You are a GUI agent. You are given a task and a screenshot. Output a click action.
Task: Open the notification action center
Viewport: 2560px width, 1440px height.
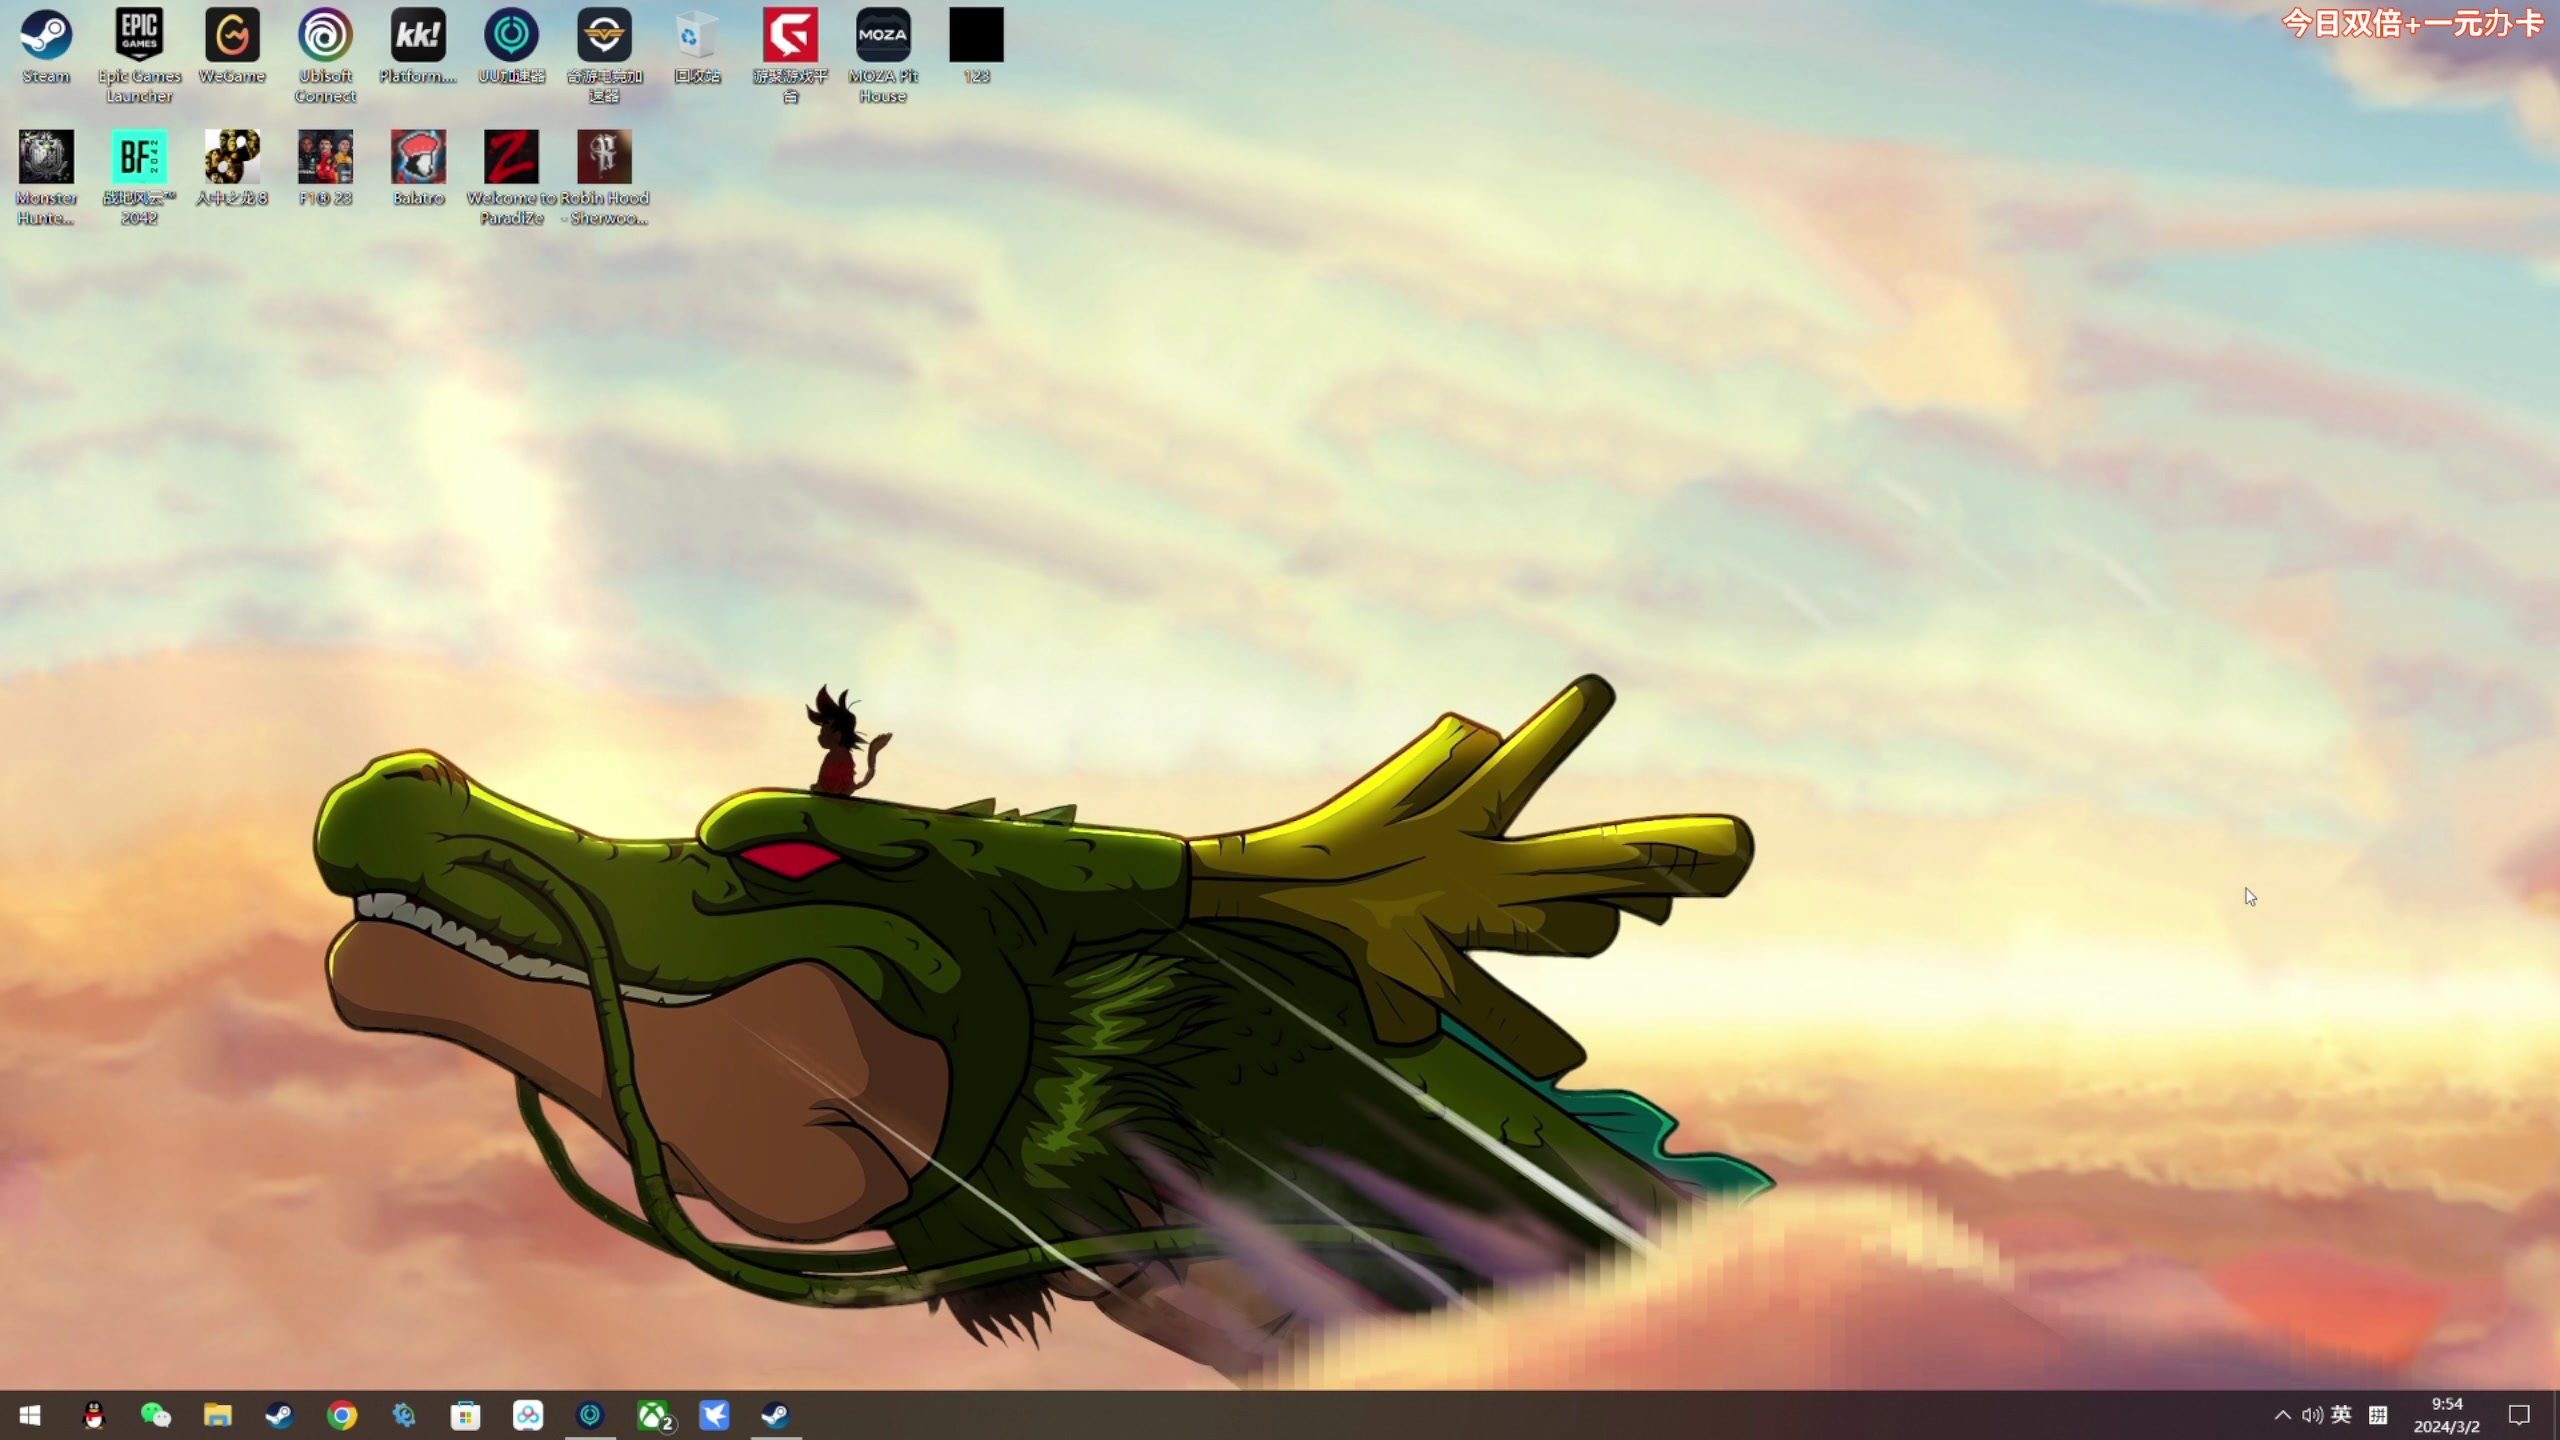(x=2519, y=1415)
